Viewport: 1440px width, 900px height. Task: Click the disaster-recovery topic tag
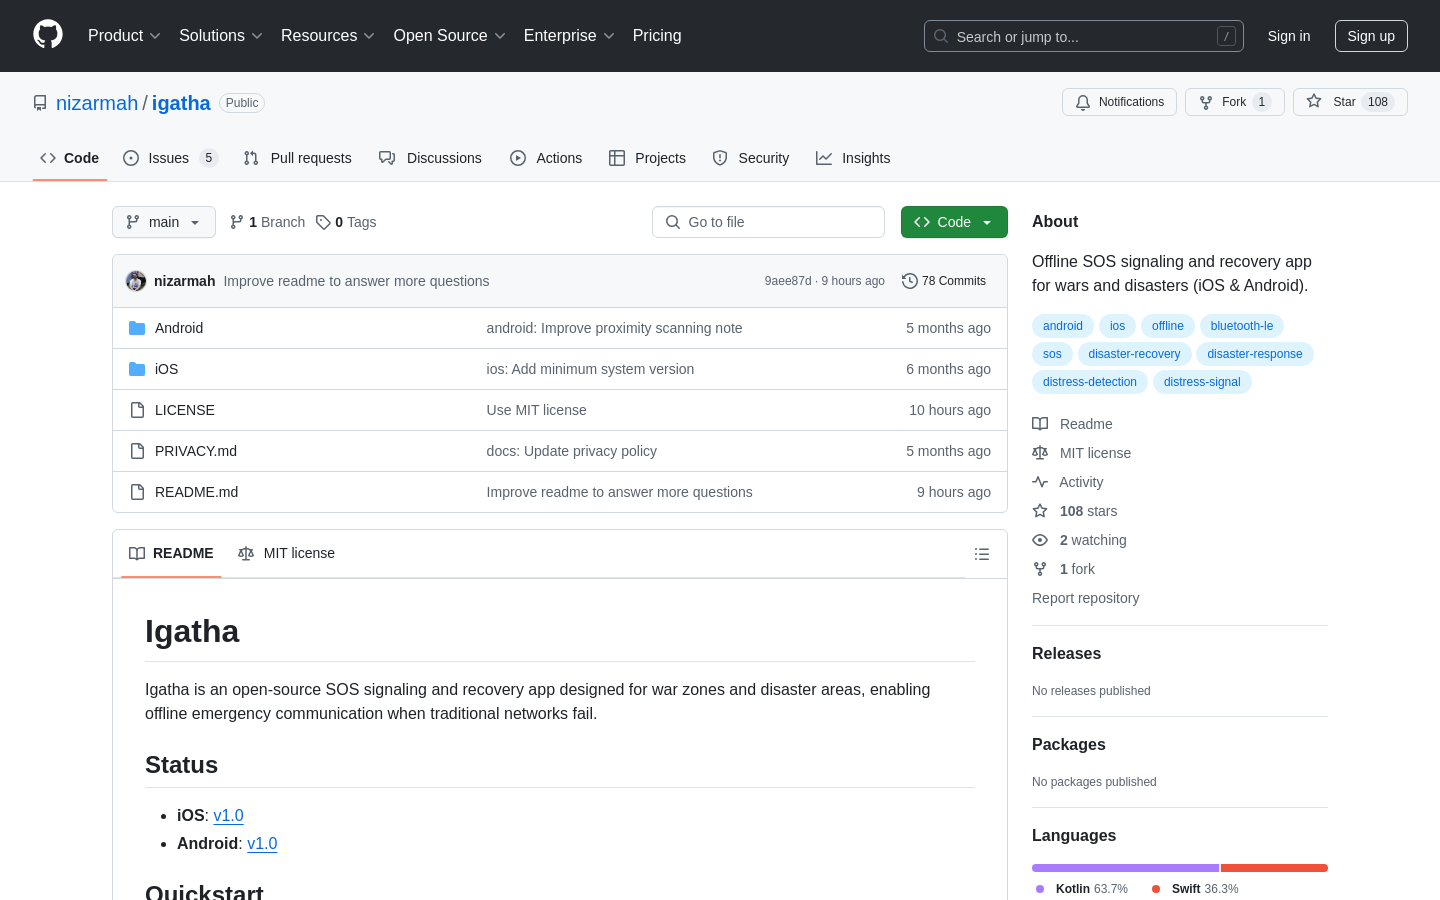pos(1134,354)
